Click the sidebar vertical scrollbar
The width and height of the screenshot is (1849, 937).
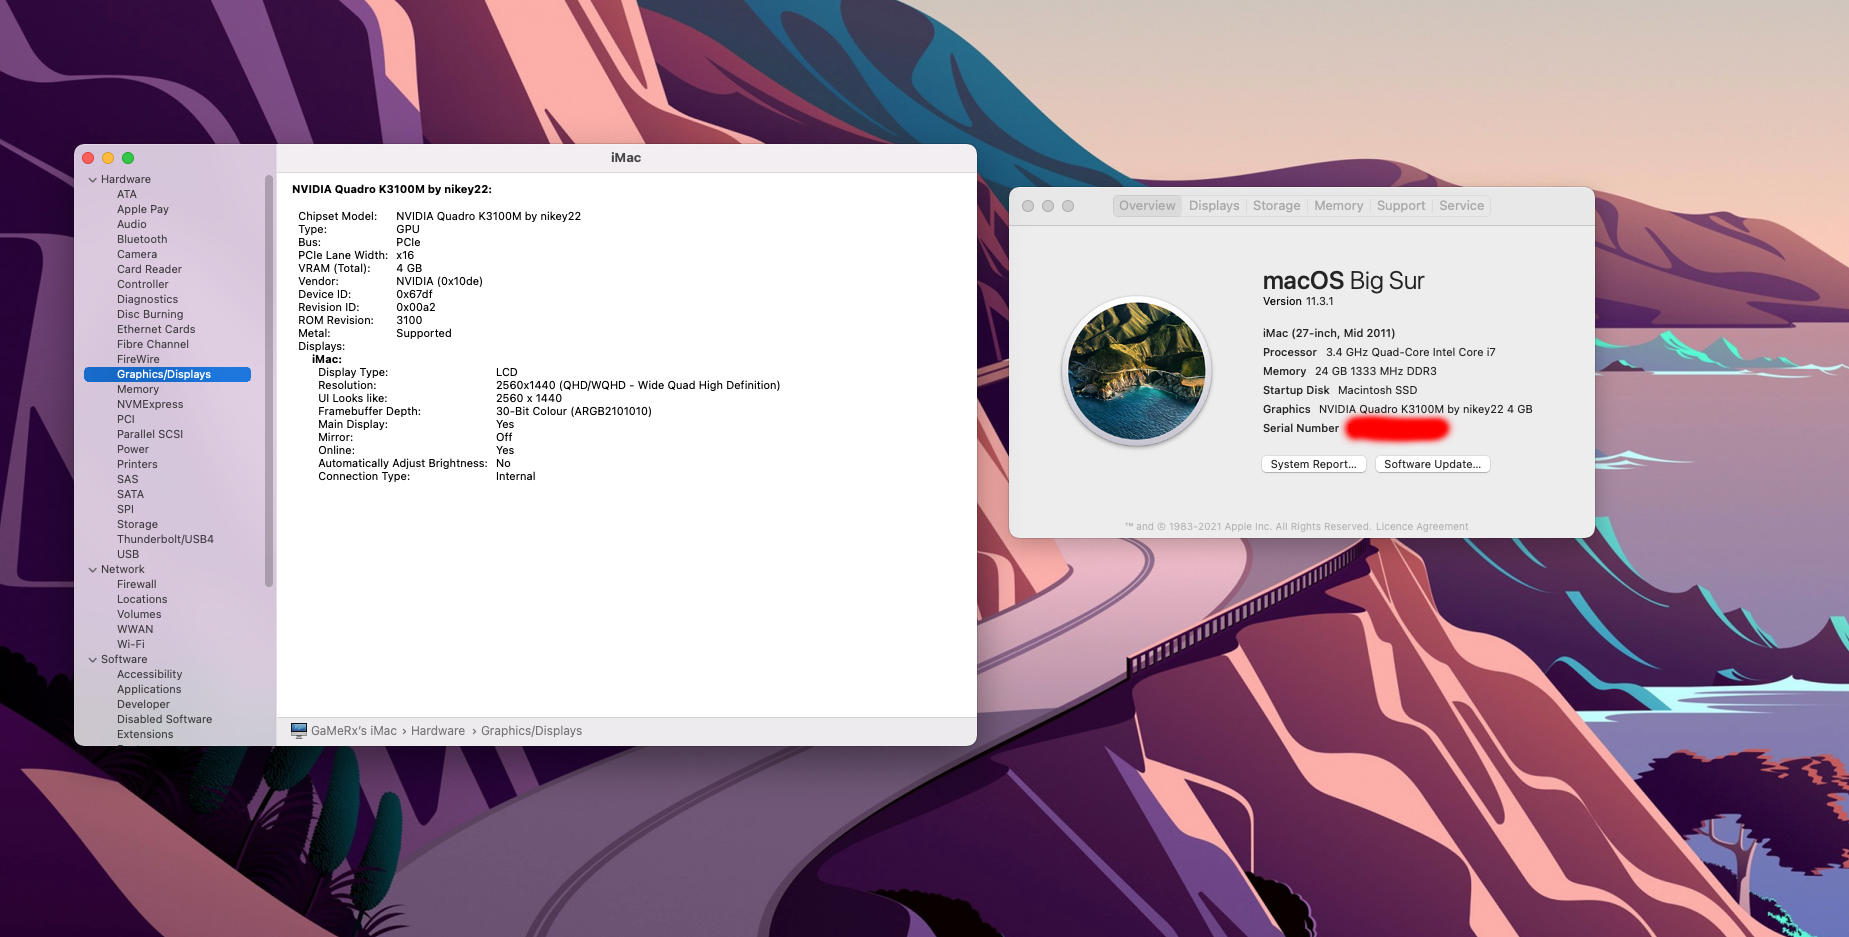(x=269, y=381)
